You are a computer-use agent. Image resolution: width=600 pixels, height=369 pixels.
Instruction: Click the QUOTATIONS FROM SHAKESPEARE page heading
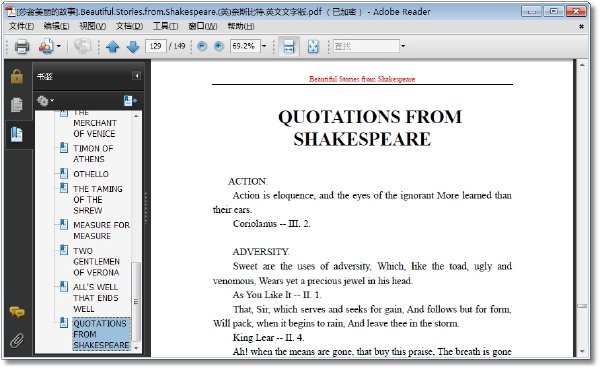[x=370, y=128]
